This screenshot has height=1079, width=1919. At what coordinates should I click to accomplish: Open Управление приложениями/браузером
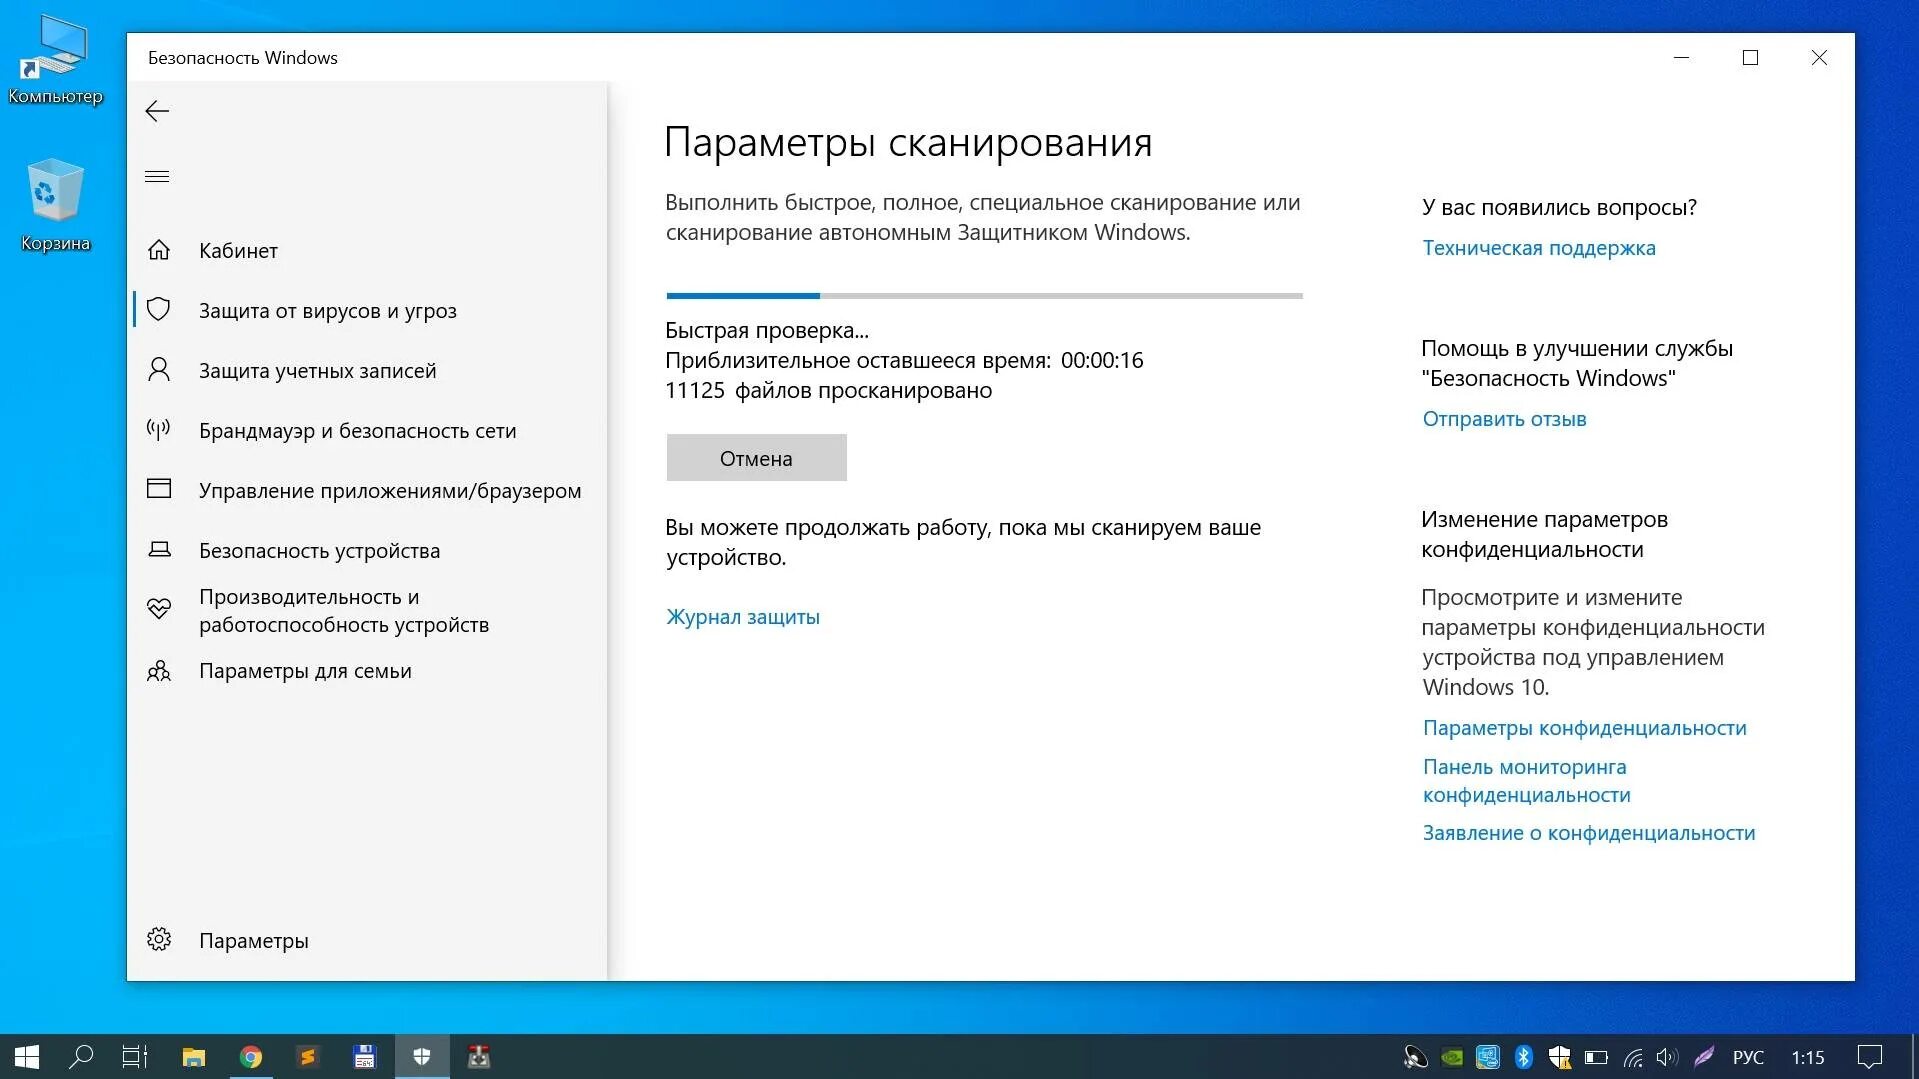[368, 491]
